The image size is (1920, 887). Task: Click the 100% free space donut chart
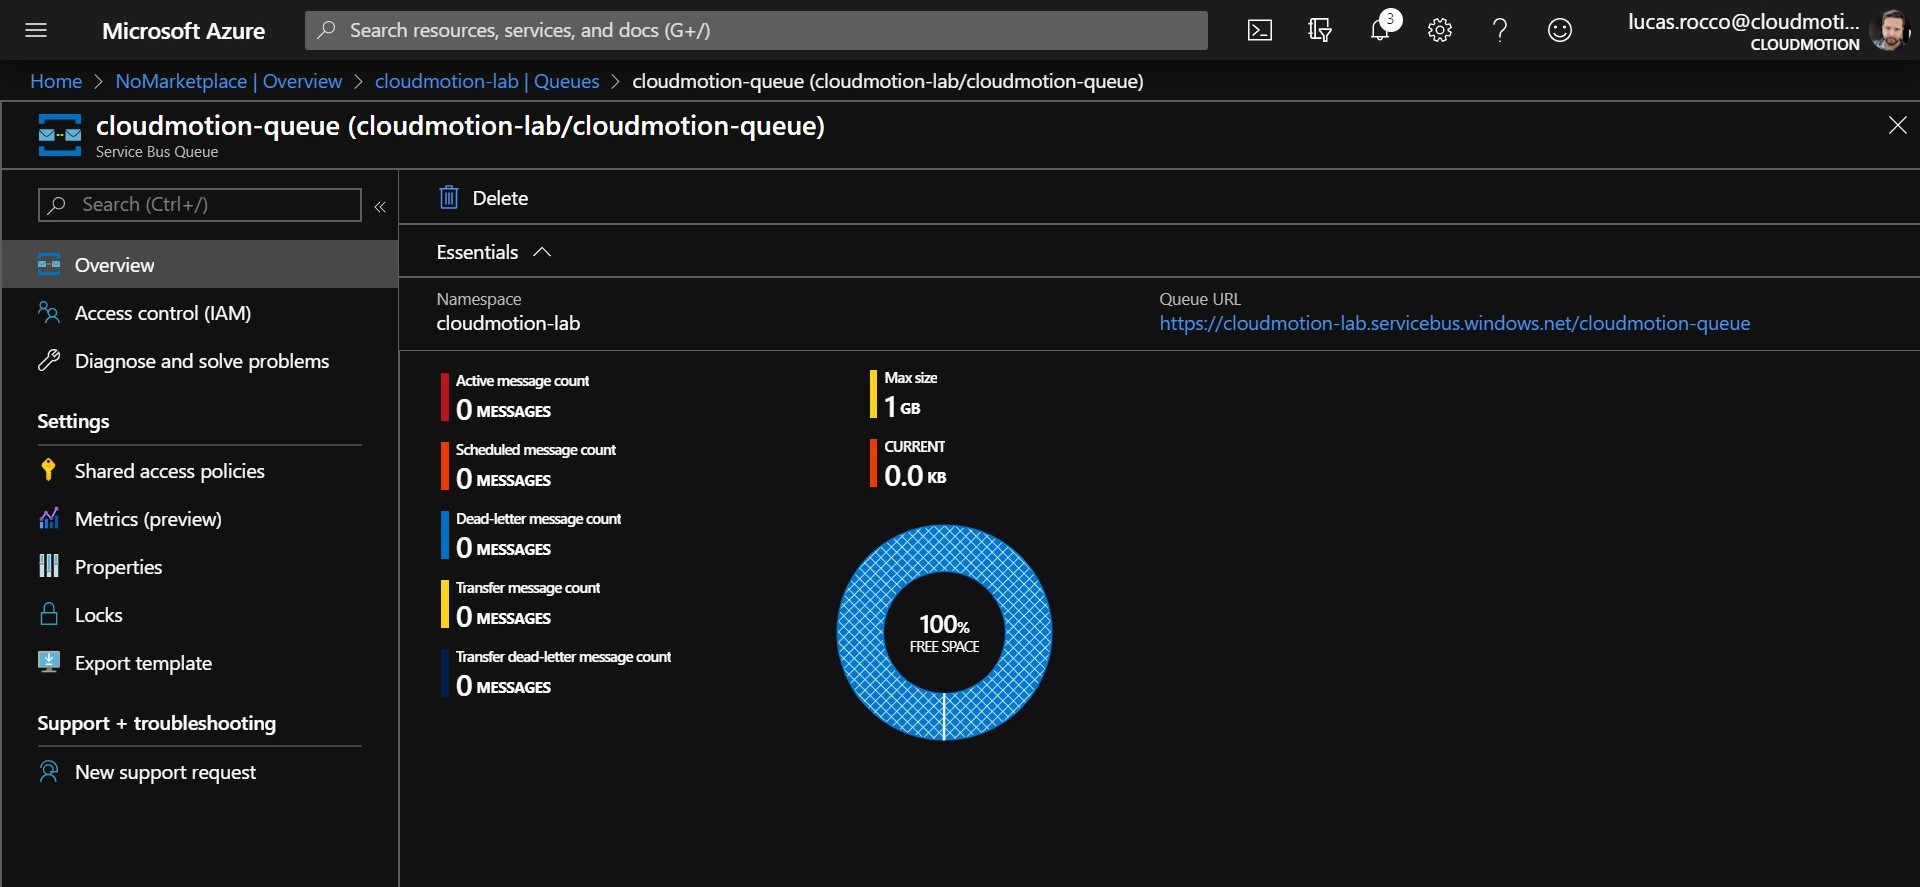[944, 632]
